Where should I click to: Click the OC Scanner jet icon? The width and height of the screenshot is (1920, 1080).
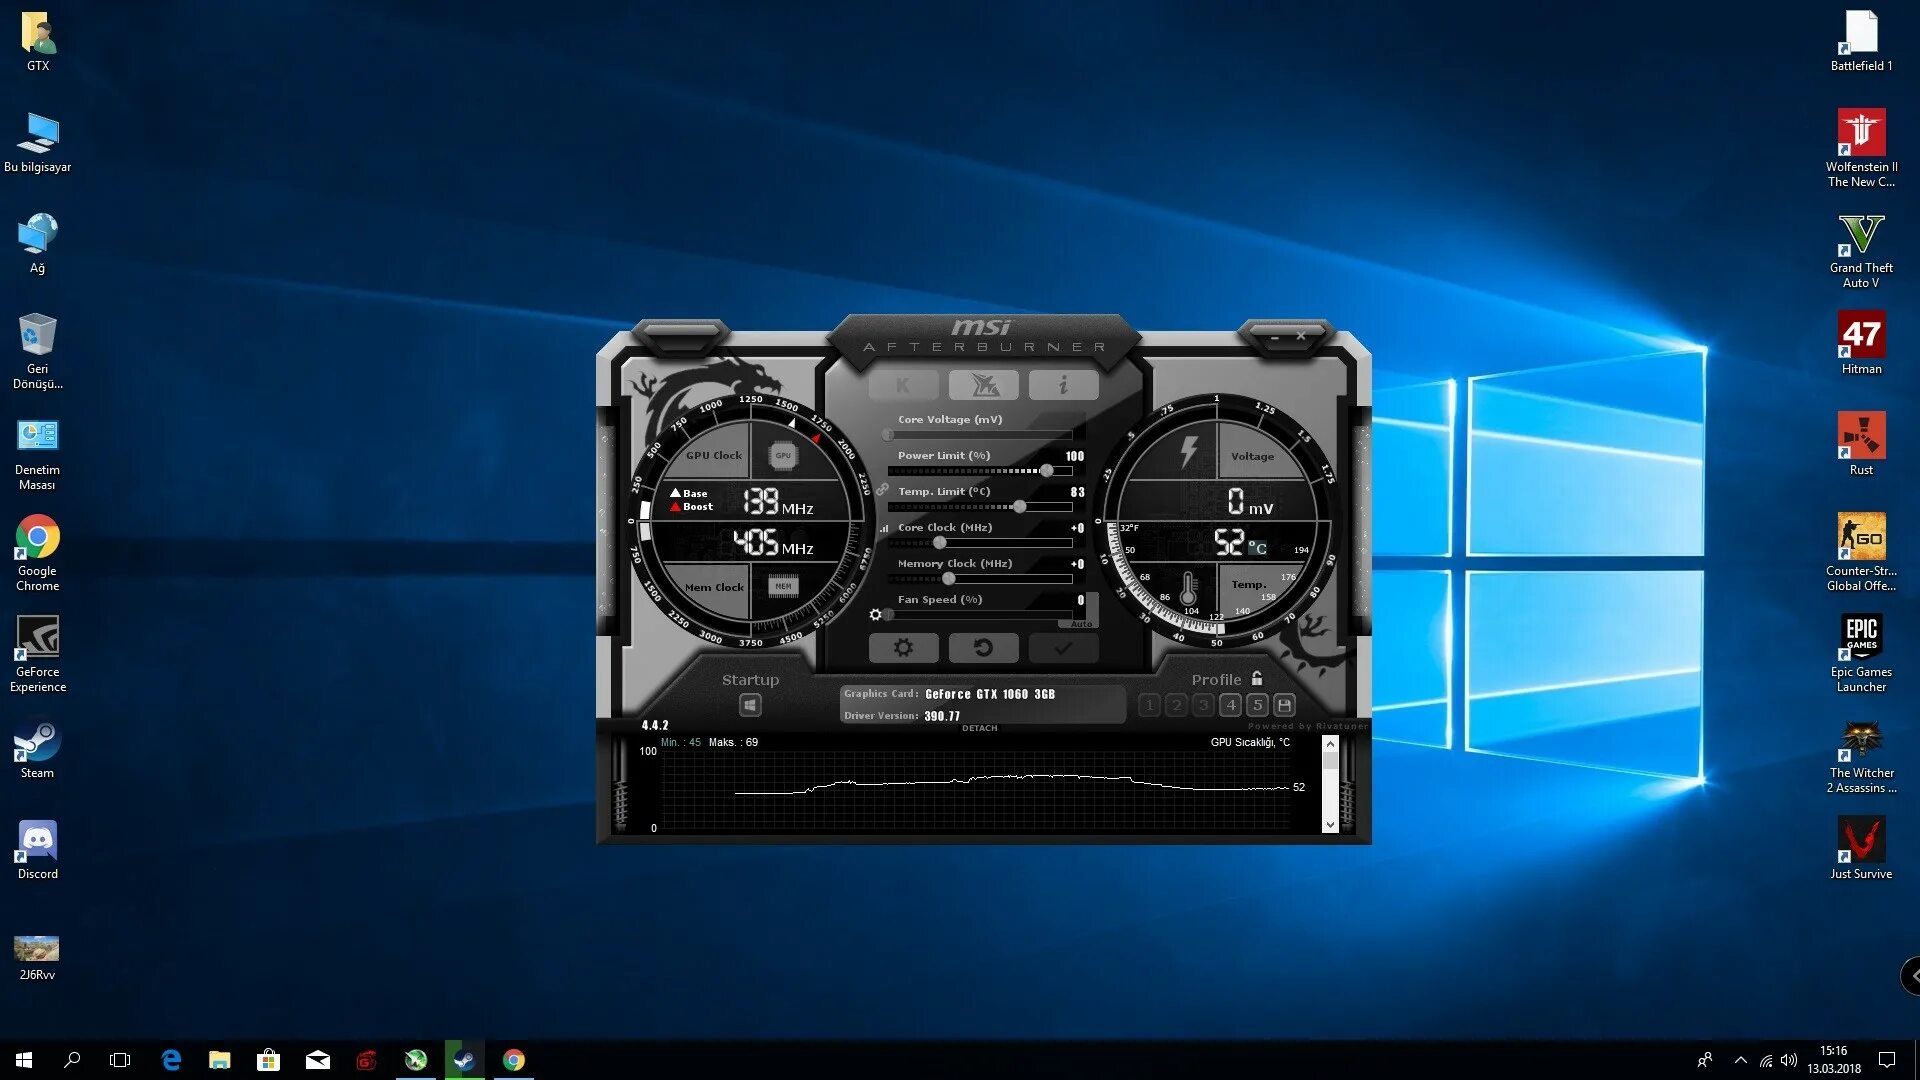click(983, 385)
